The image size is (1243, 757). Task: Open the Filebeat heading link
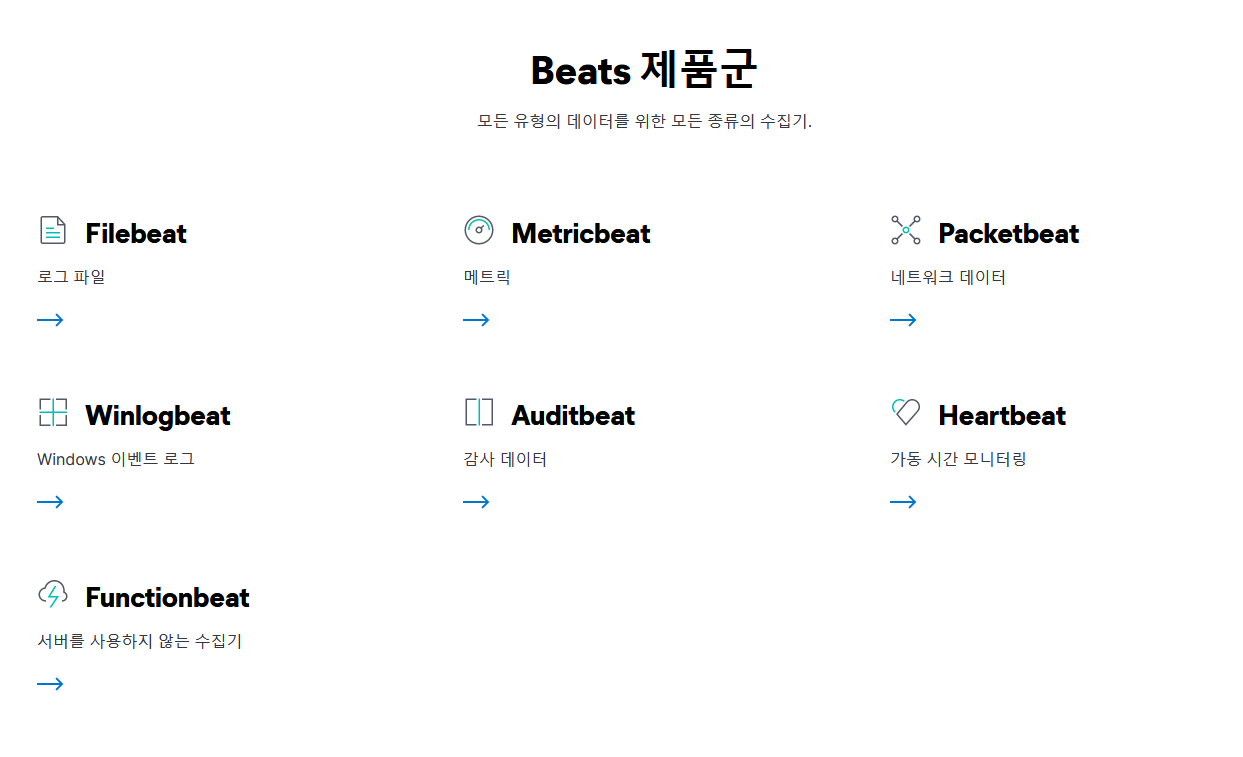pos(136,234)
